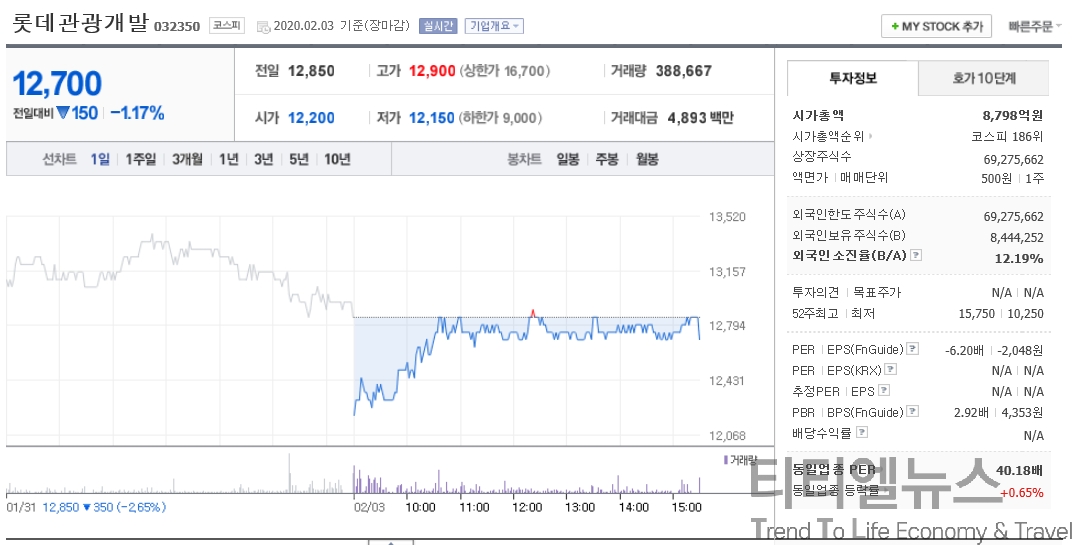The width and height of the screenshot is (1072, 545).
Task: Click the stock code 032350
Action: coord(177,27)
